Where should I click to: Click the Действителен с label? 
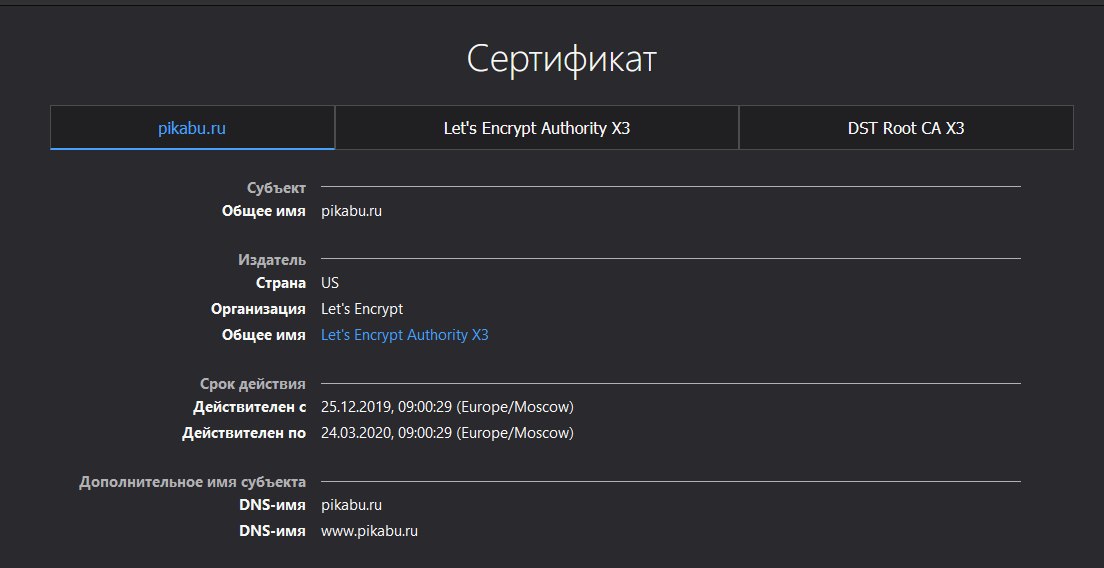click(249, 407)
